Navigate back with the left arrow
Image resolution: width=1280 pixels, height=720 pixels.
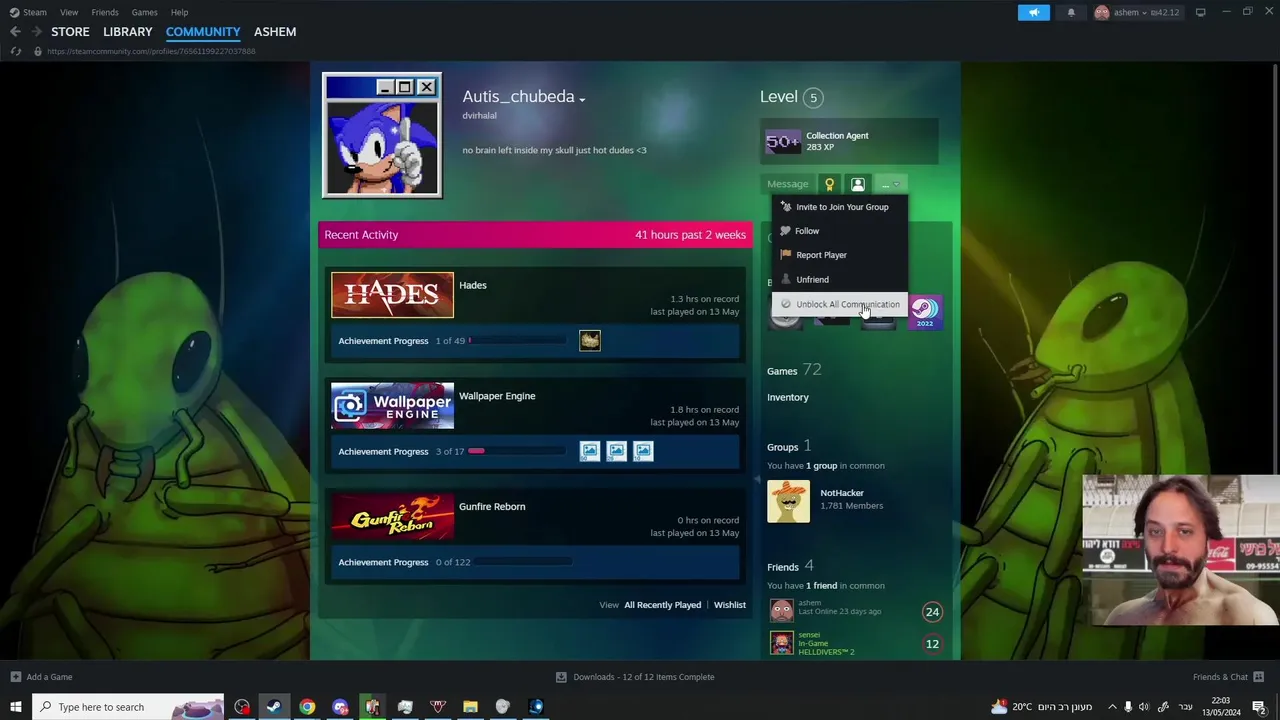(x=15, y=32)
